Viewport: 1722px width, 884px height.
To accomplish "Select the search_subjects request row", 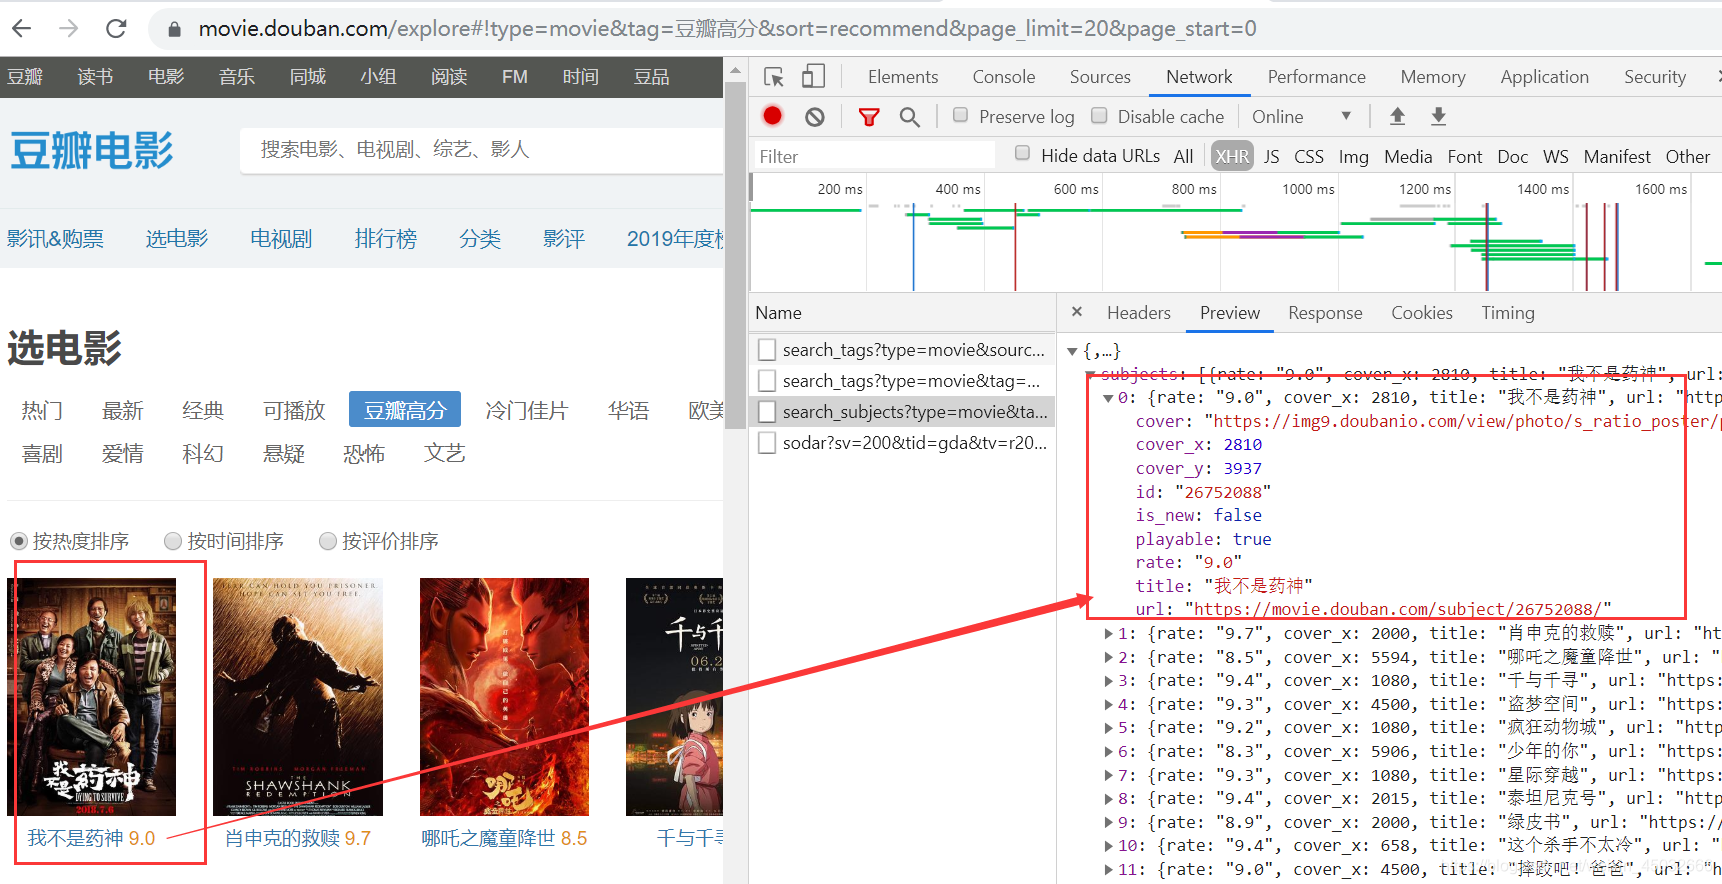I will [902, 411].
